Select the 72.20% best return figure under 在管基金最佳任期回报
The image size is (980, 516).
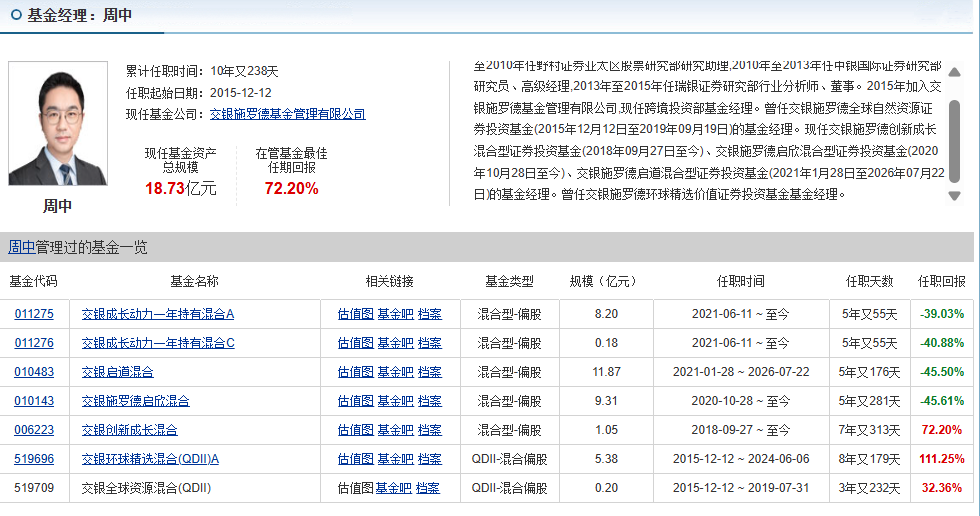click(291, 189)
